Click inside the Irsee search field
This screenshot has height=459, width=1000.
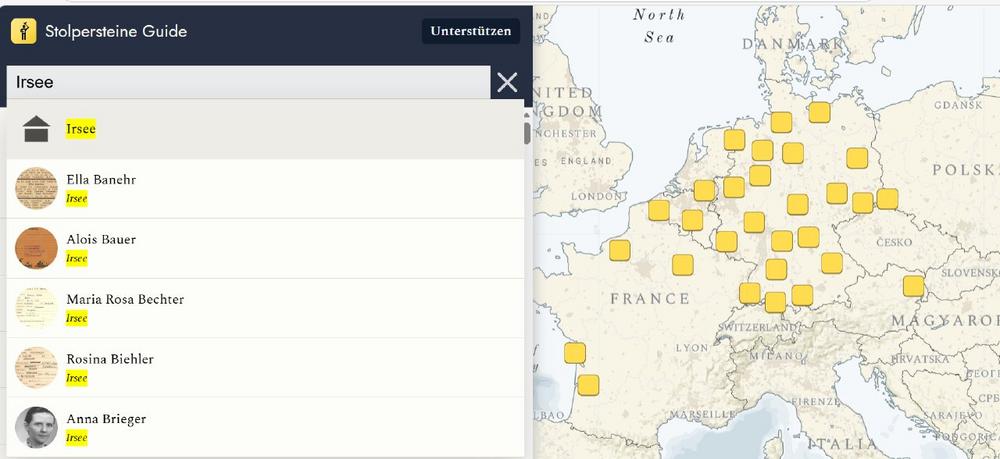click(248, 82)
